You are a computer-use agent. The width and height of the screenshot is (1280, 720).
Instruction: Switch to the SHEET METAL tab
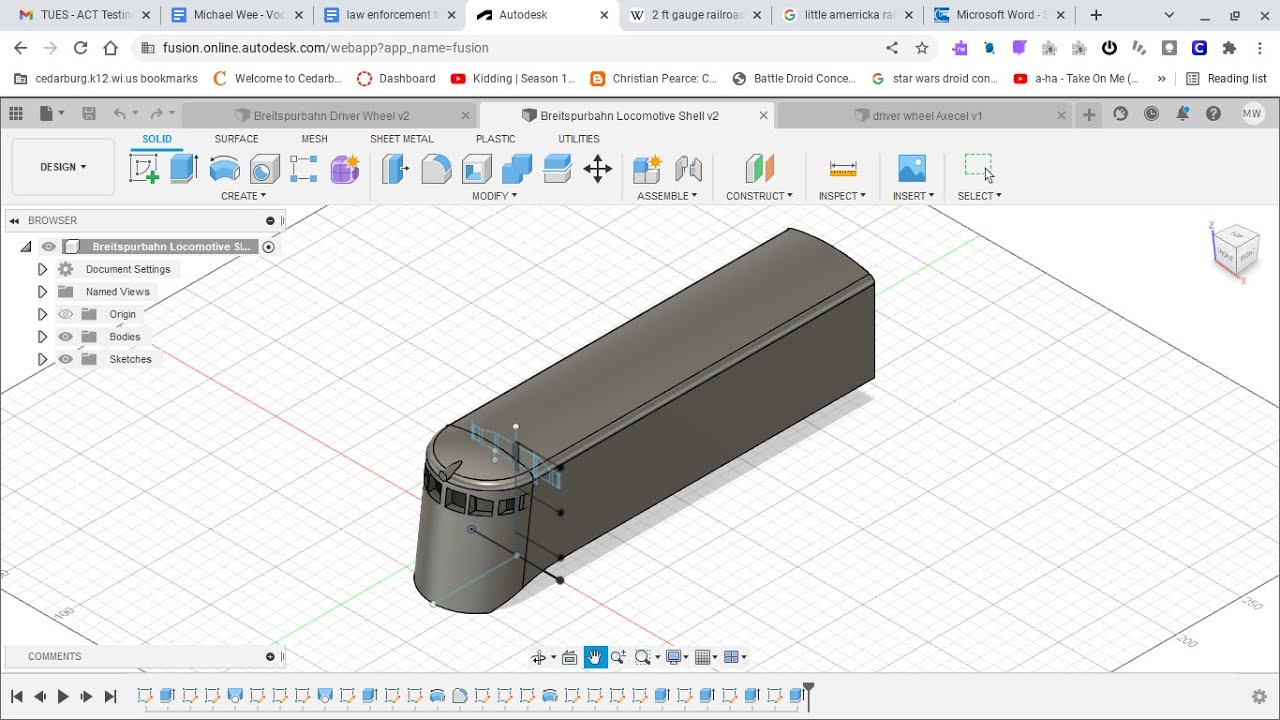401,139
